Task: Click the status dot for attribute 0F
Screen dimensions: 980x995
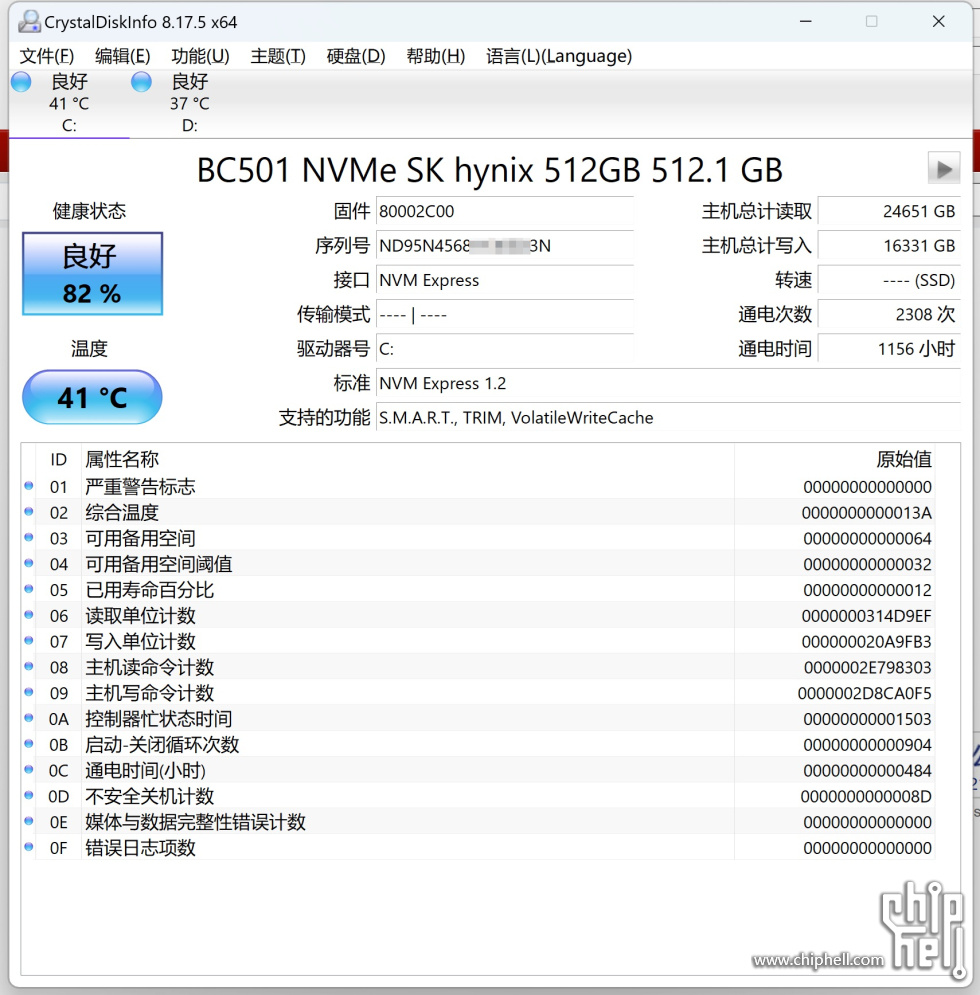Action: (29, 847)
